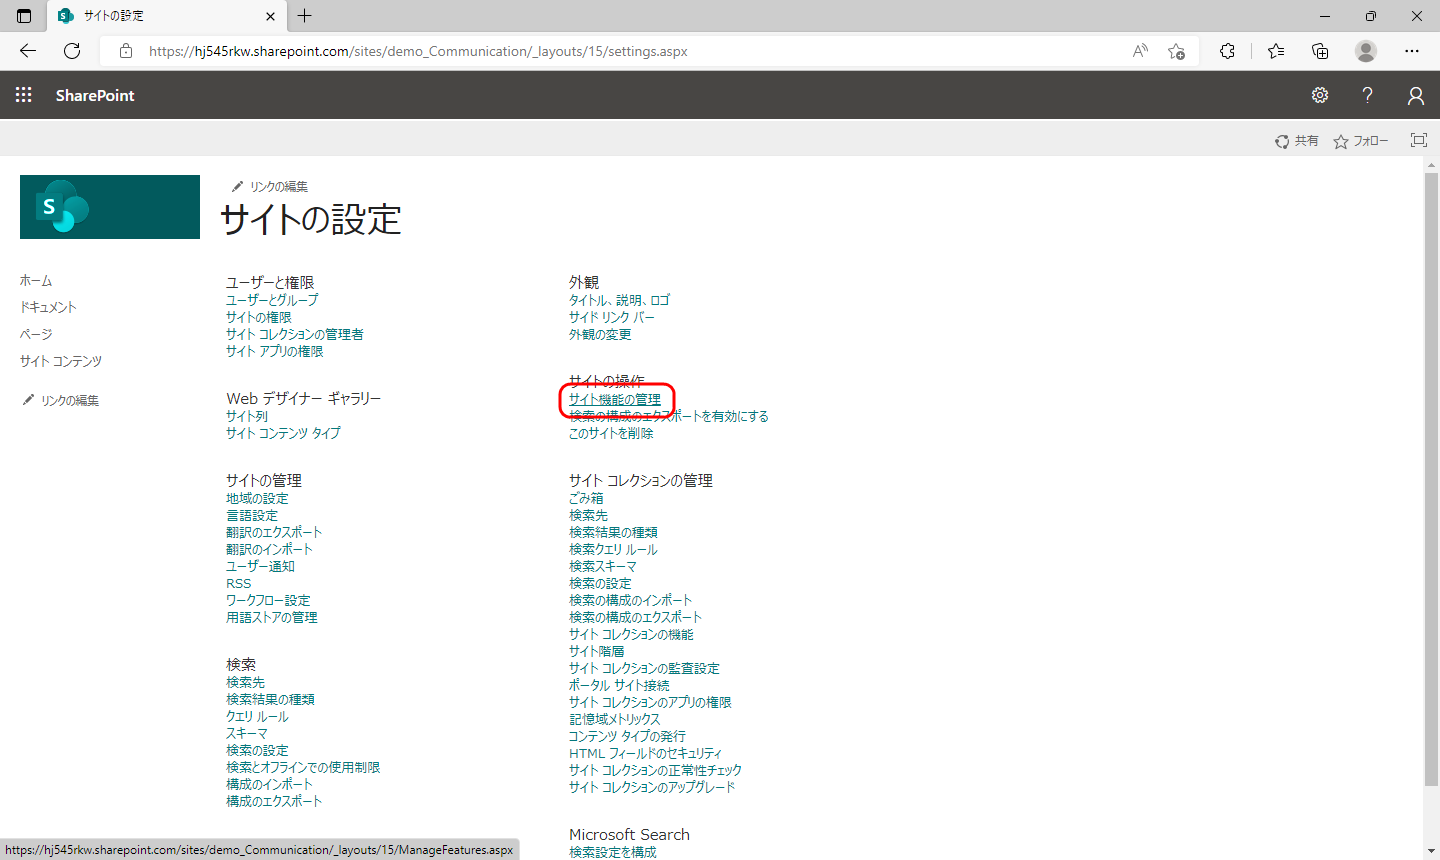Open 用語ストアの管理 link
Viewport: 1440px width, 860px height.
click(272, 617)
